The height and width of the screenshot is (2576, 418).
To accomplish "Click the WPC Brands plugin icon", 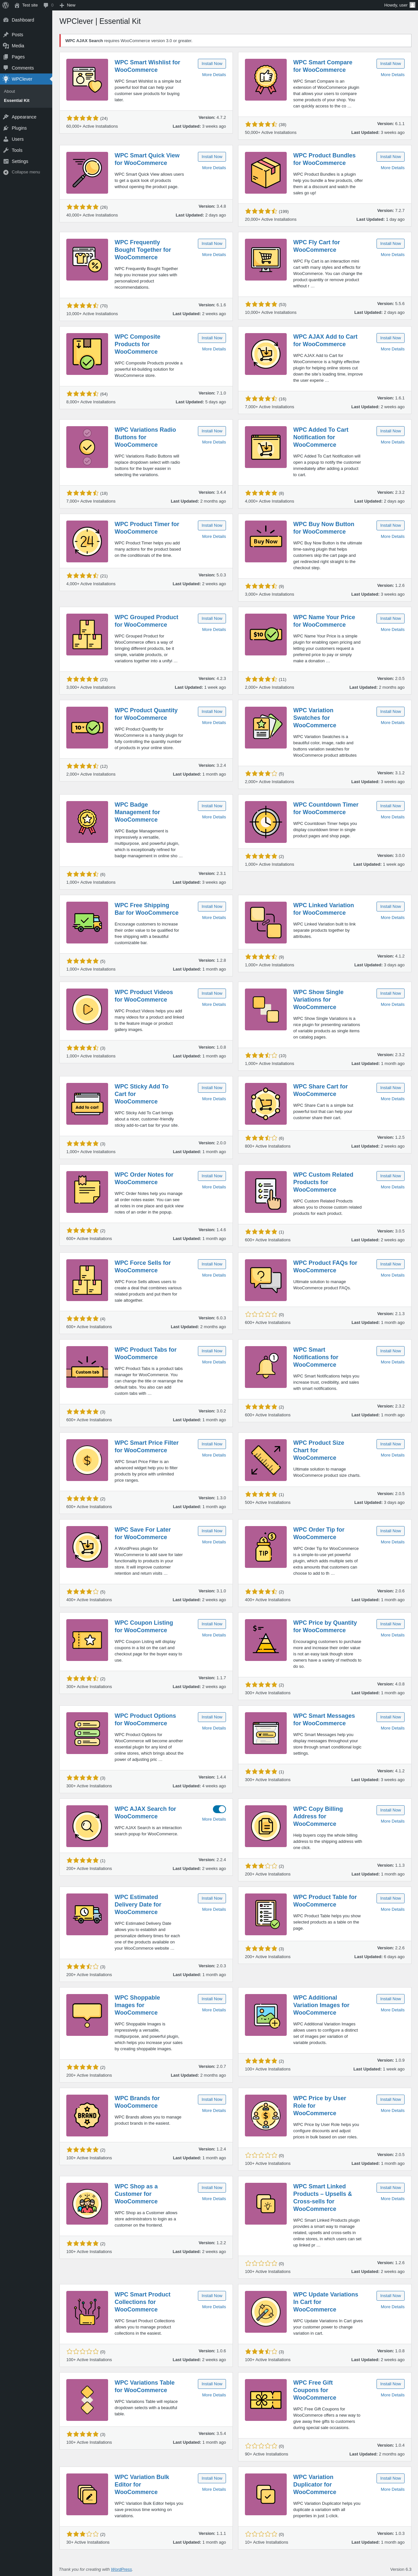I will (87, 2116).
